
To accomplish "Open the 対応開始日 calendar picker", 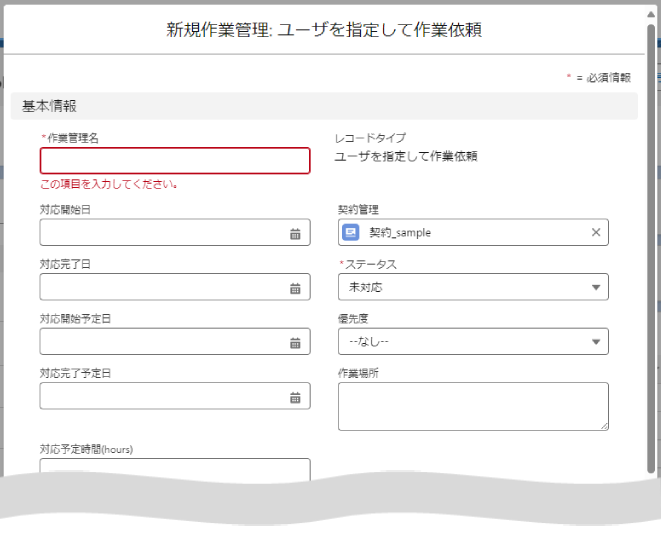I will (295, 233).
